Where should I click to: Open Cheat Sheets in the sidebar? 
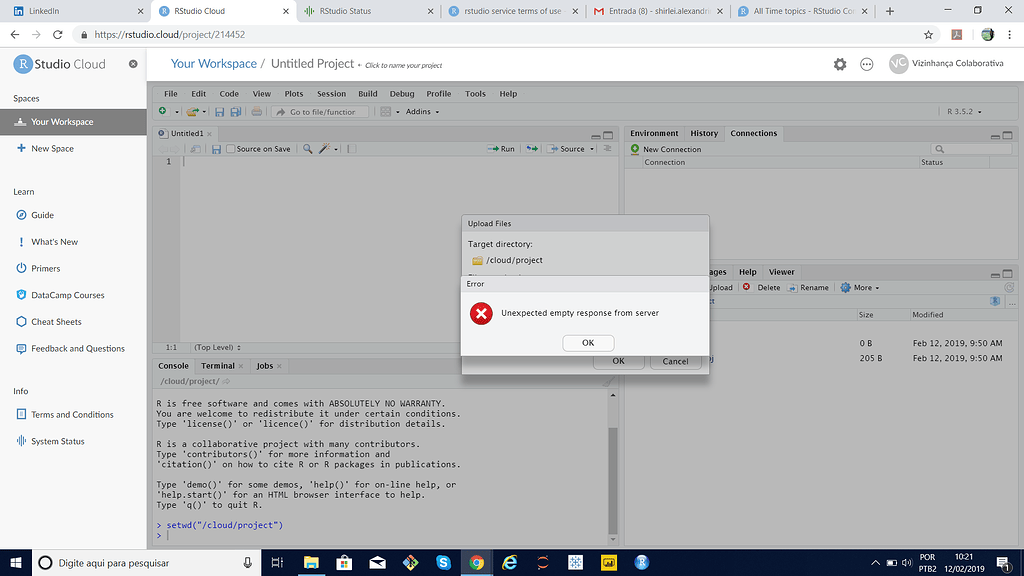56,321
